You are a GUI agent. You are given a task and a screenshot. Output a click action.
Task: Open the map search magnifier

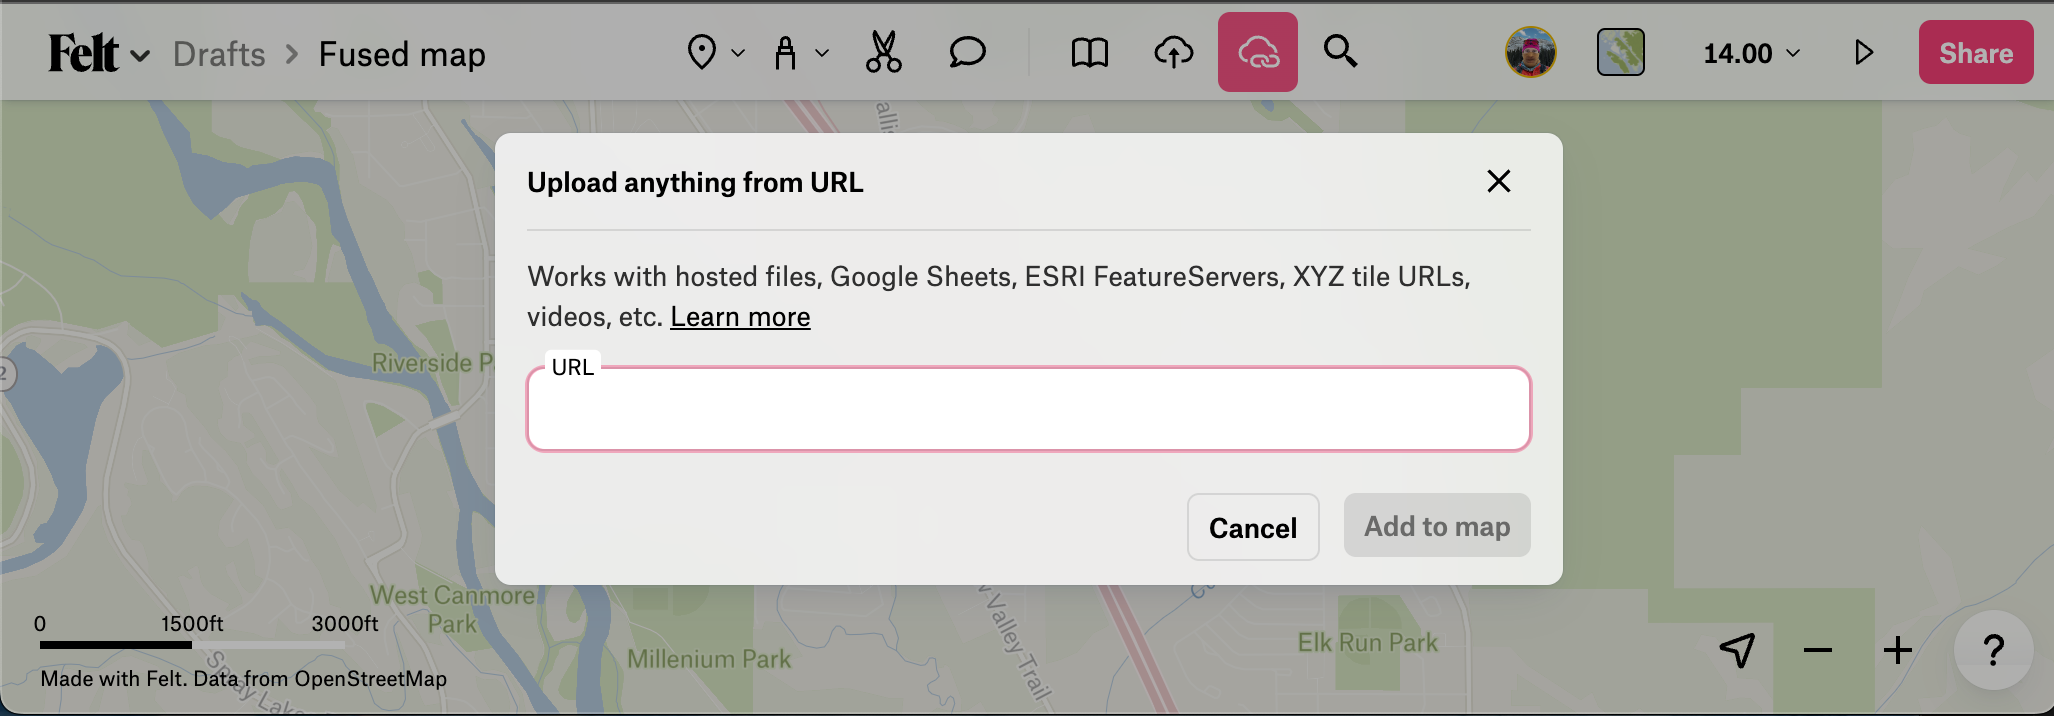[1340, 51]
